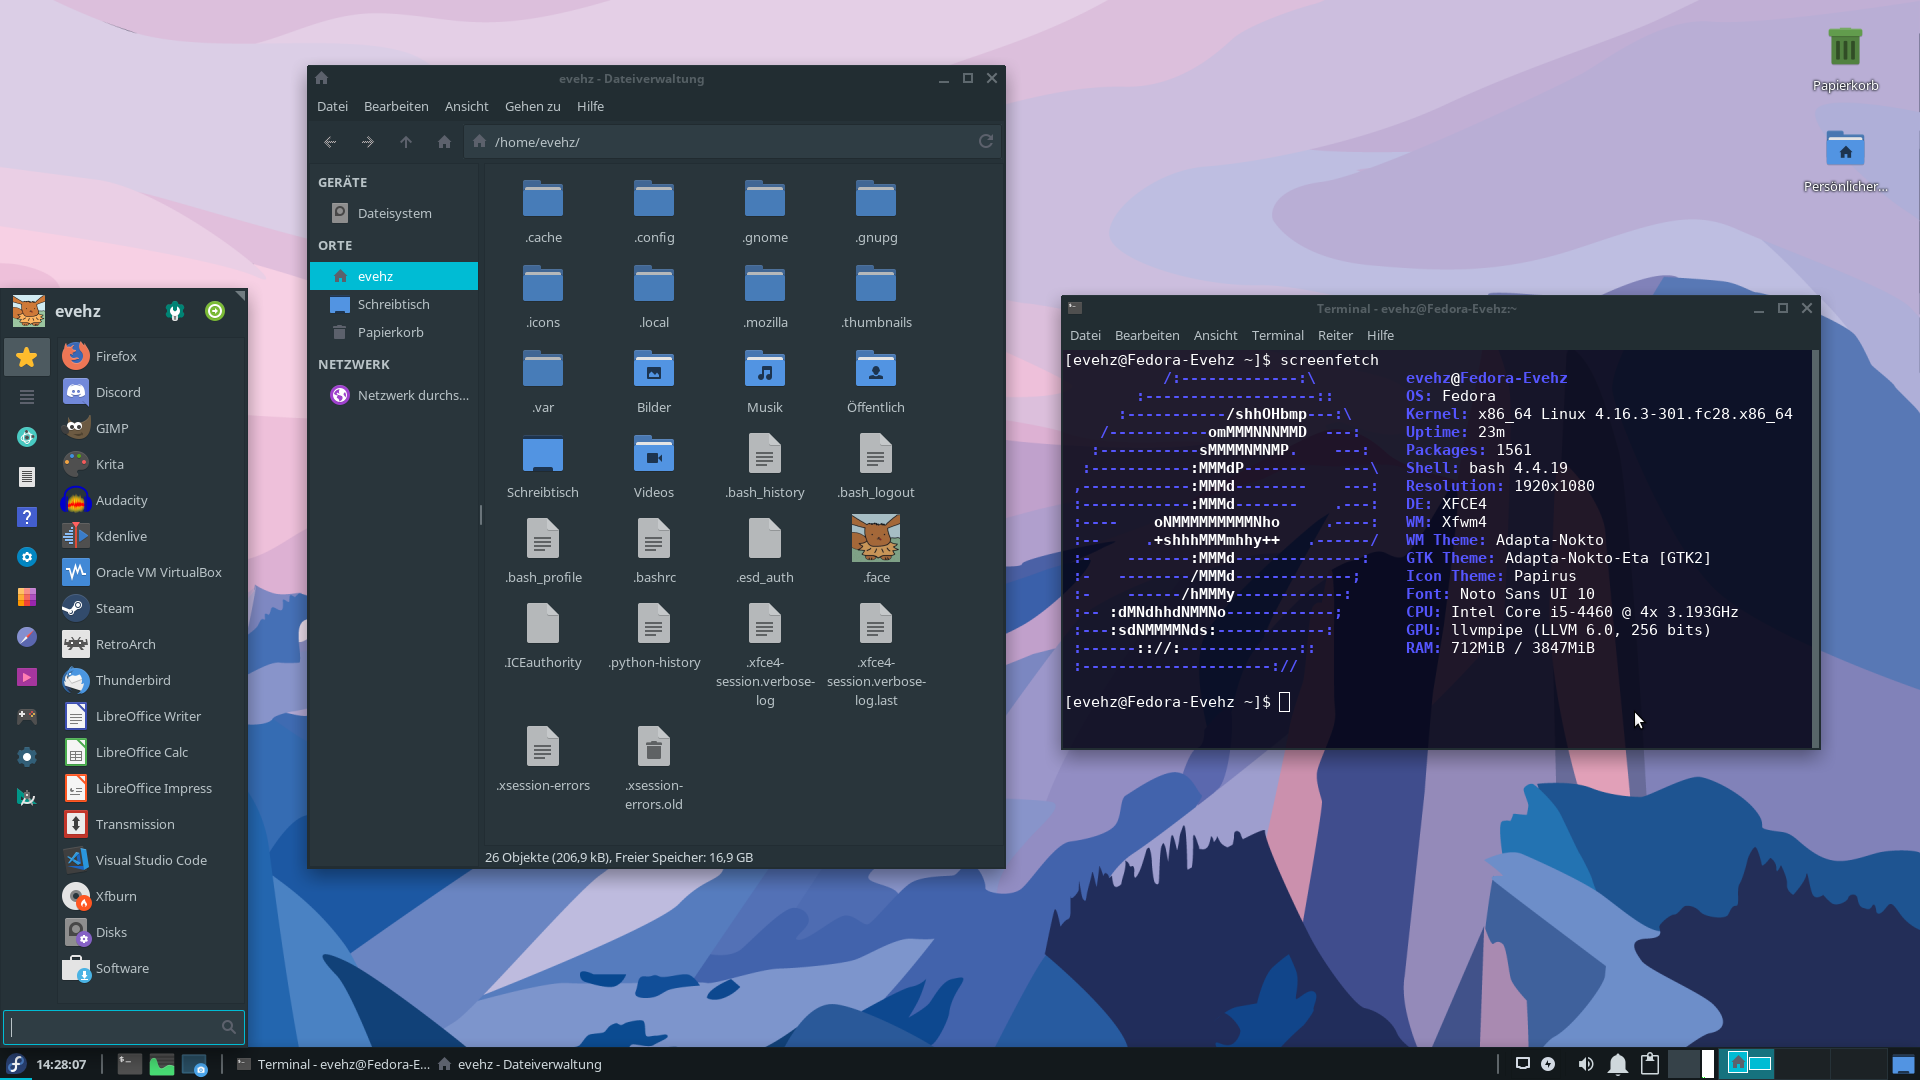Click the home folder toolbar button
This screenshot has width=1920, height=1080.
(444, 142)
